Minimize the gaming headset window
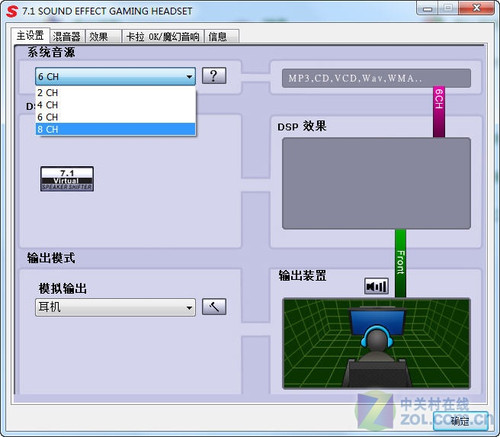Viewport: 500px width, 437px height. pyautogui.click(x=428, y=8)
